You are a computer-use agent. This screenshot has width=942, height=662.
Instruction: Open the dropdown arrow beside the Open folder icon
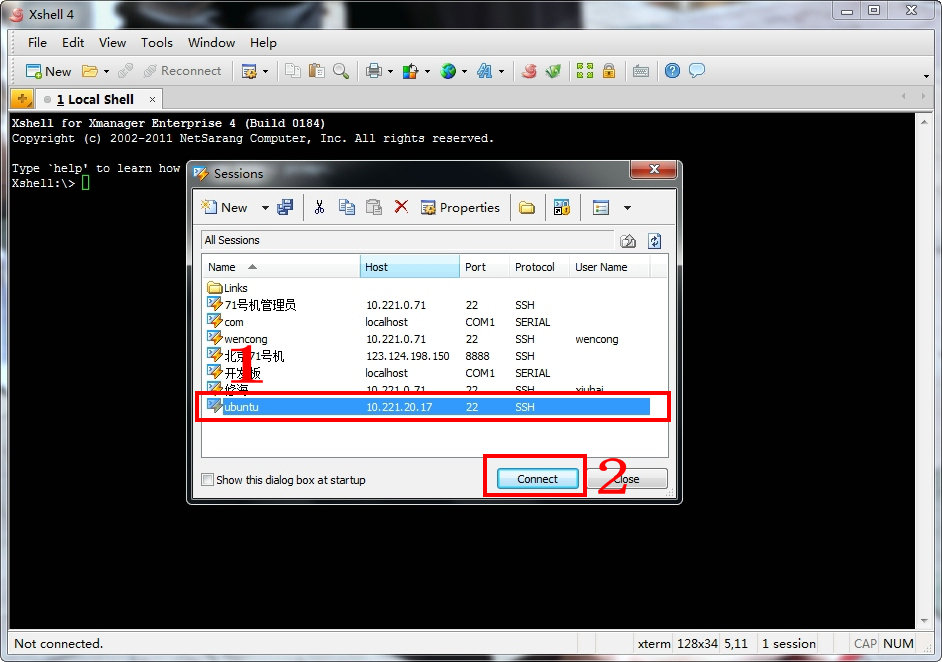click(x=106, y=71)
